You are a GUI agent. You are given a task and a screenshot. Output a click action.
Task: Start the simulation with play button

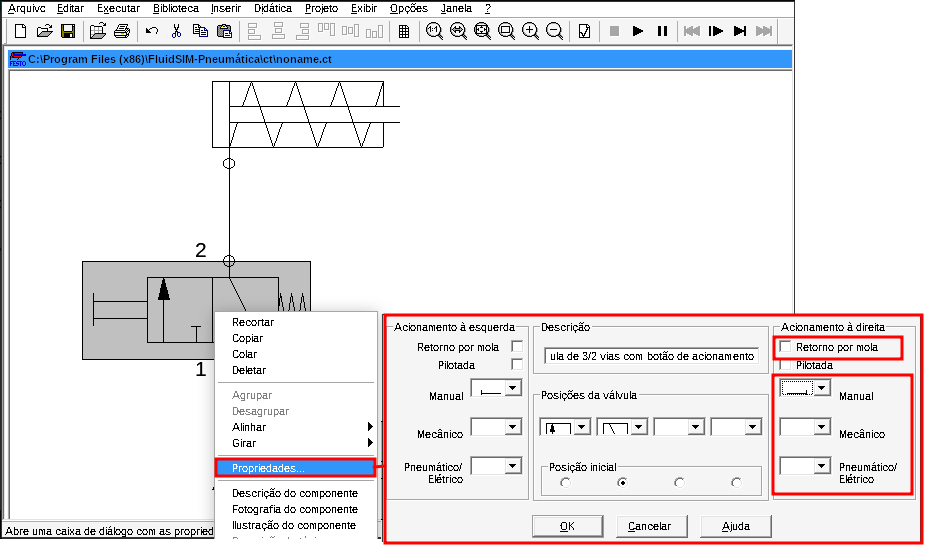pos(638,31)
